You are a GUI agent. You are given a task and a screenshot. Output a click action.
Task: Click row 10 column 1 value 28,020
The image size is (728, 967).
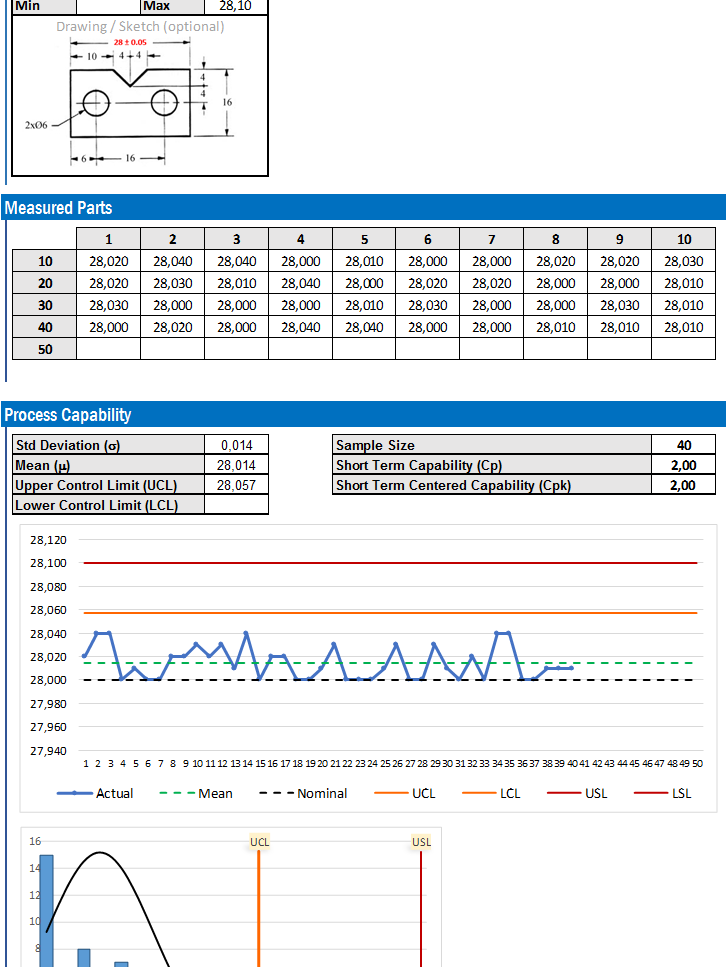[109, 261]
